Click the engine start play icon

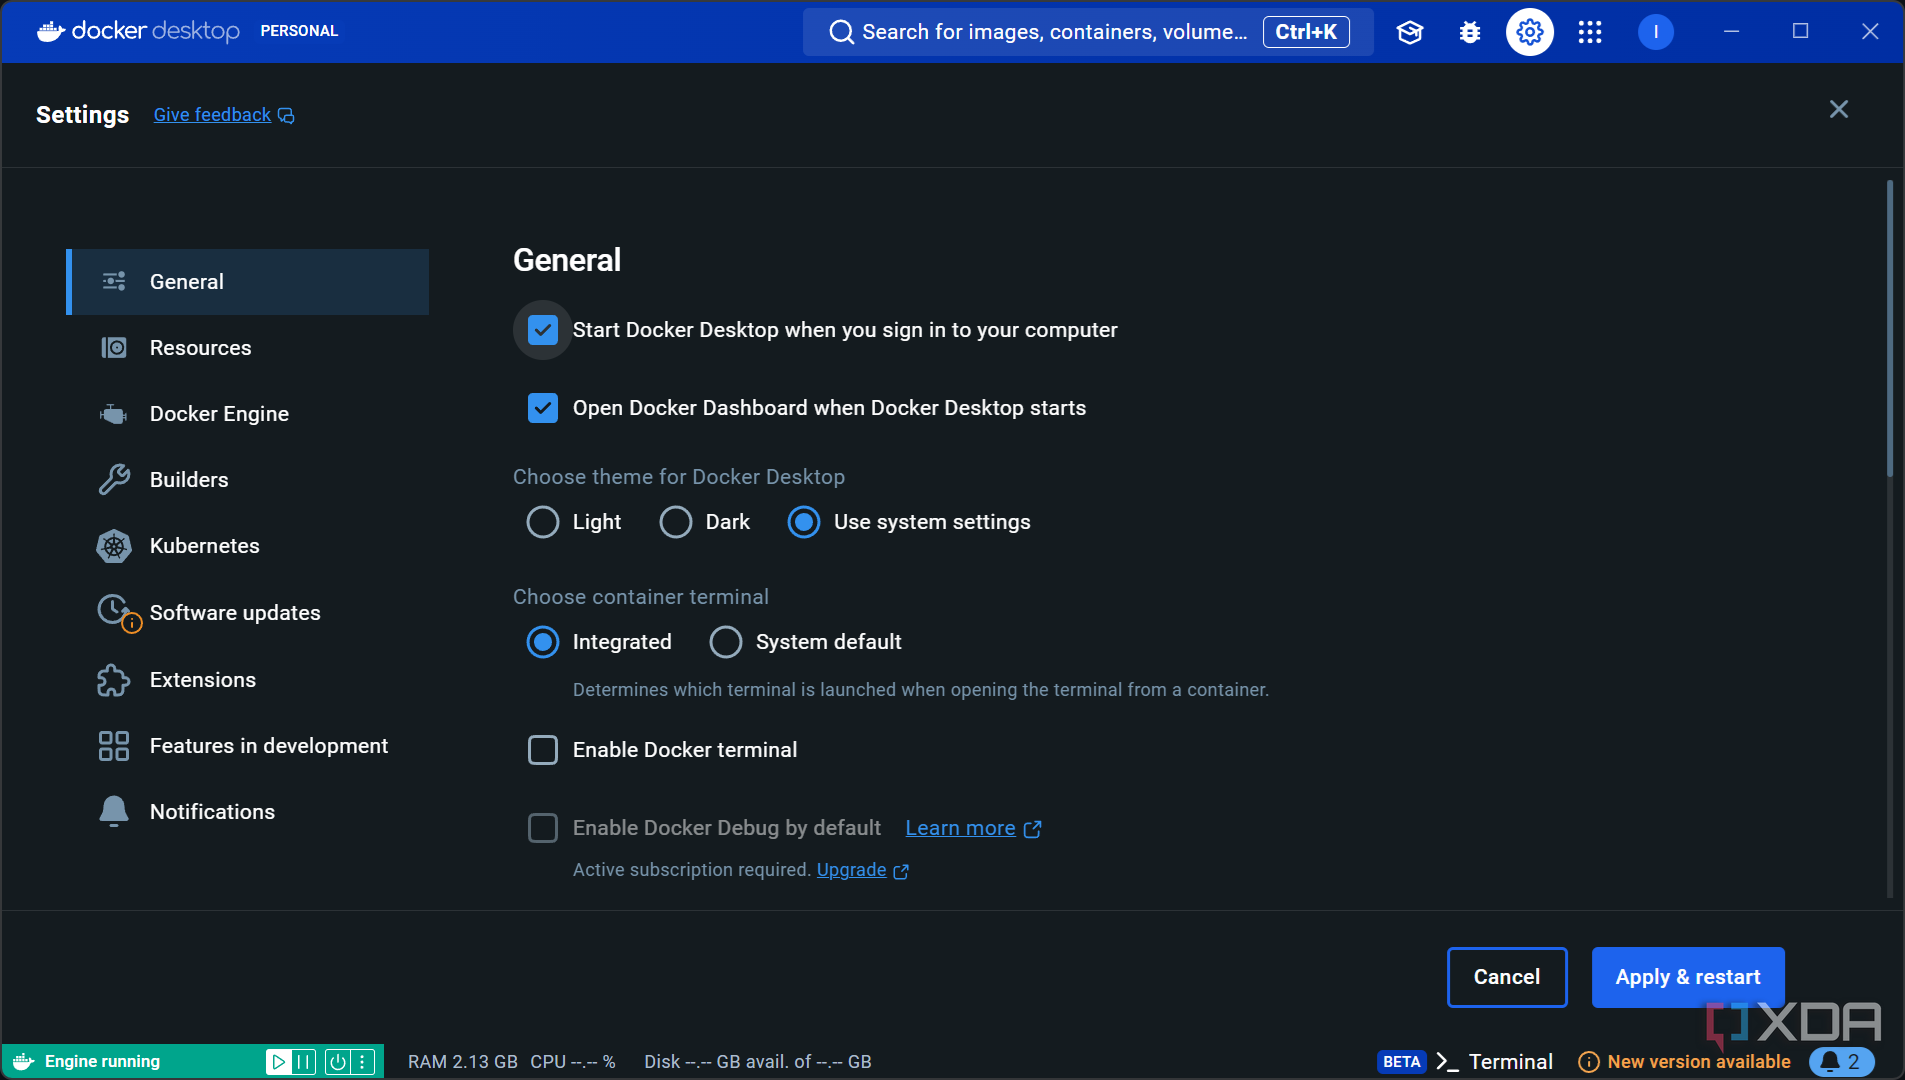tap(278, 1062)
